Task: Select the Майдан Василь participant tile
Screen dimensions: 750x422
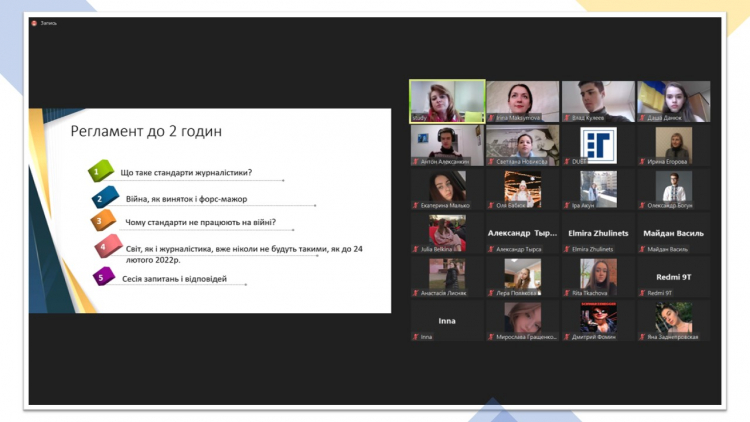Action: click(x=672, y=233)
